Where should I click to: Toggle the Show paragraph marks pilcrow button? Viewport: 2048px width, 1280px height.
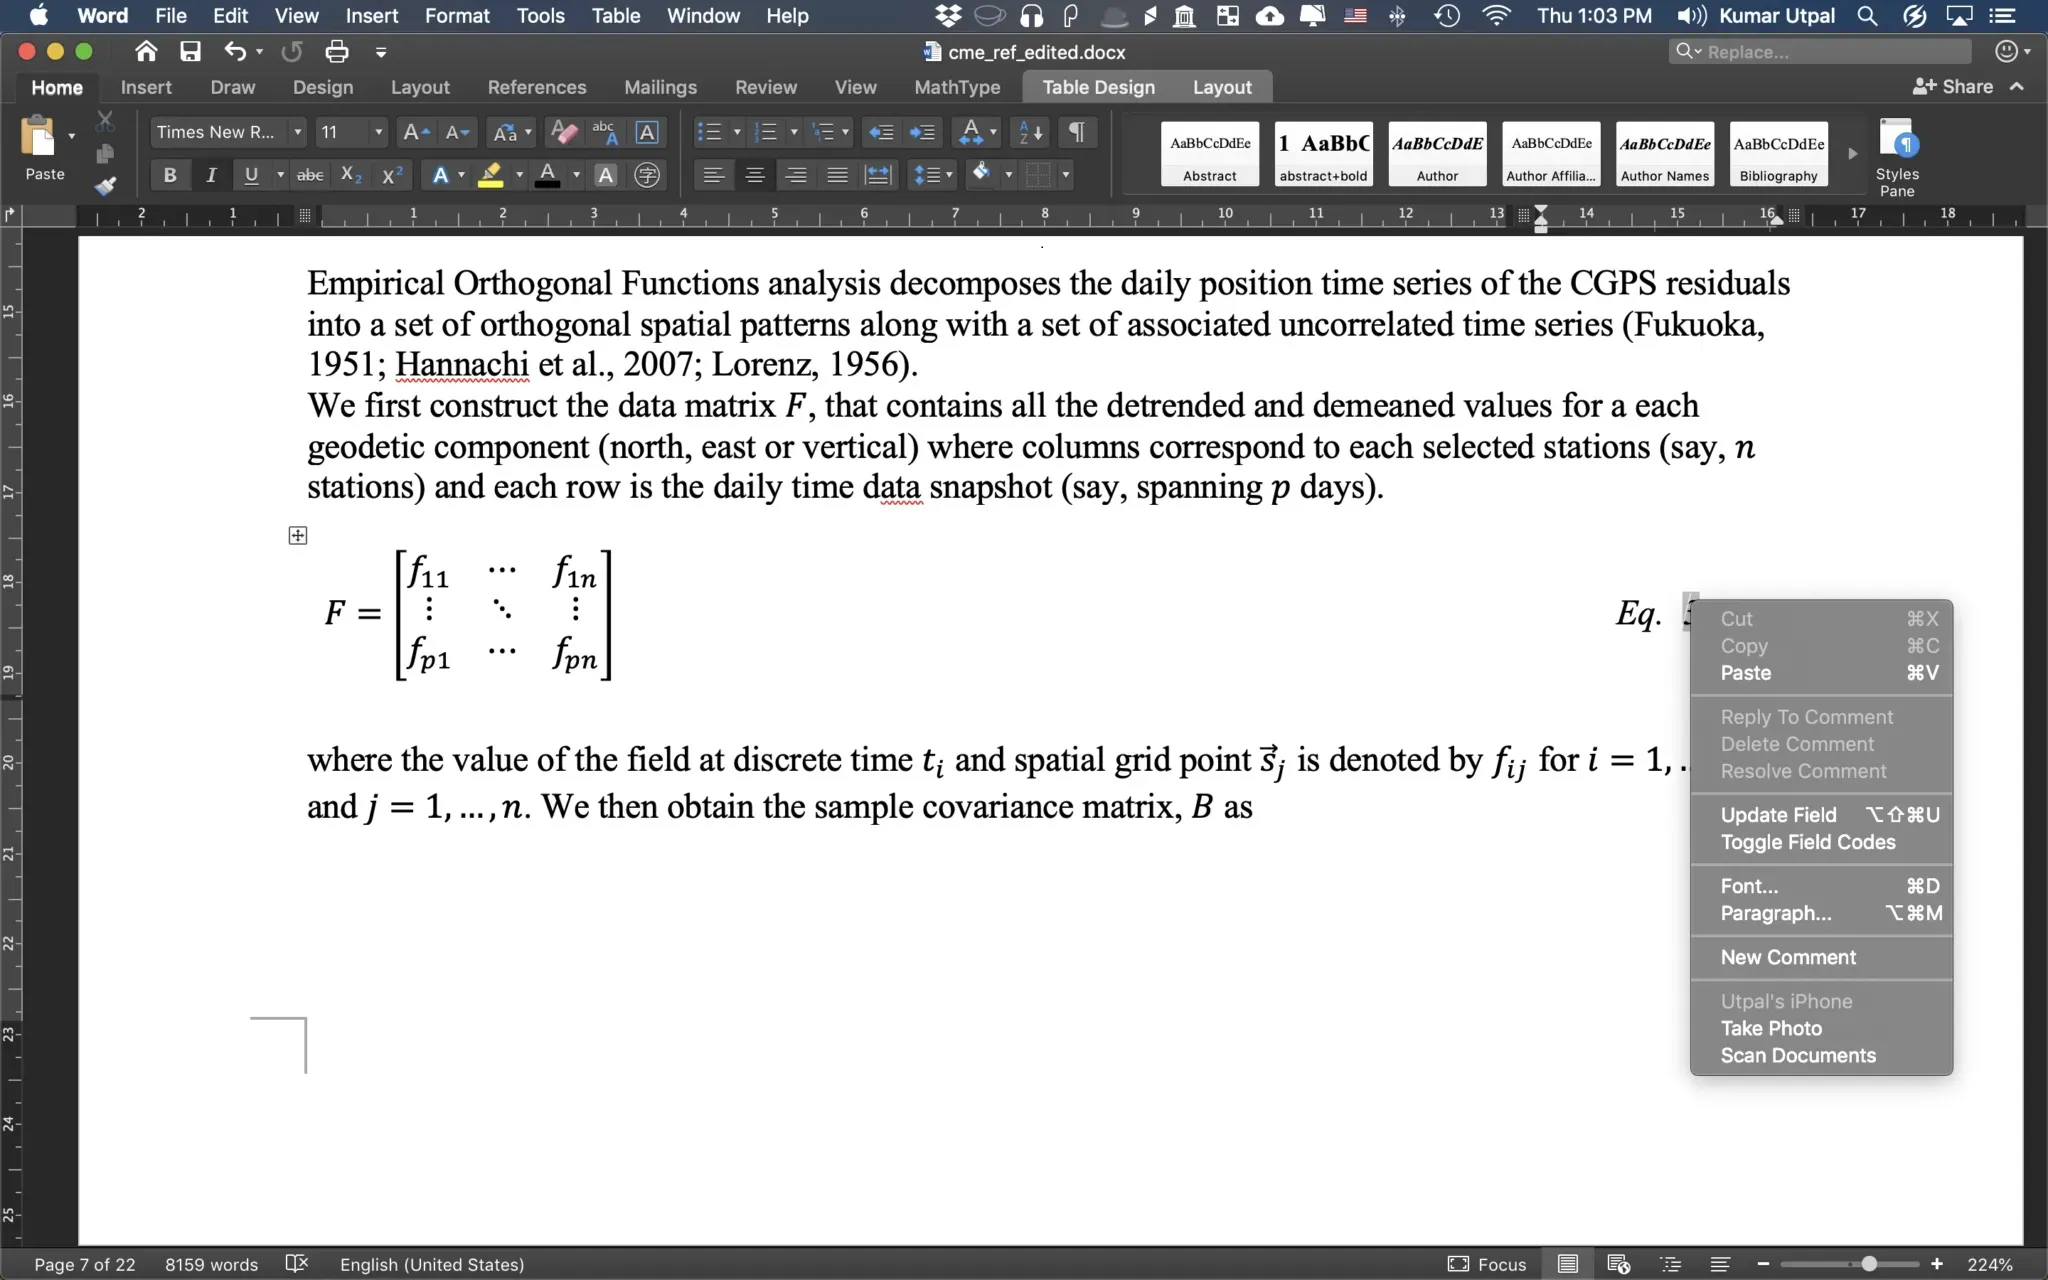coord(1077,132)
